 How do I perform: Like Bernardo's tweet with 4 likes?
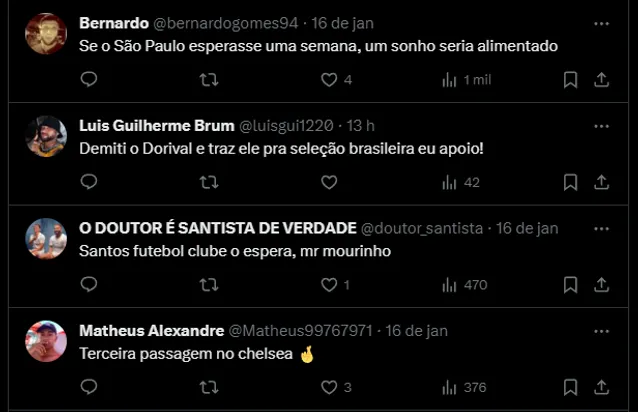pos(329,80)
